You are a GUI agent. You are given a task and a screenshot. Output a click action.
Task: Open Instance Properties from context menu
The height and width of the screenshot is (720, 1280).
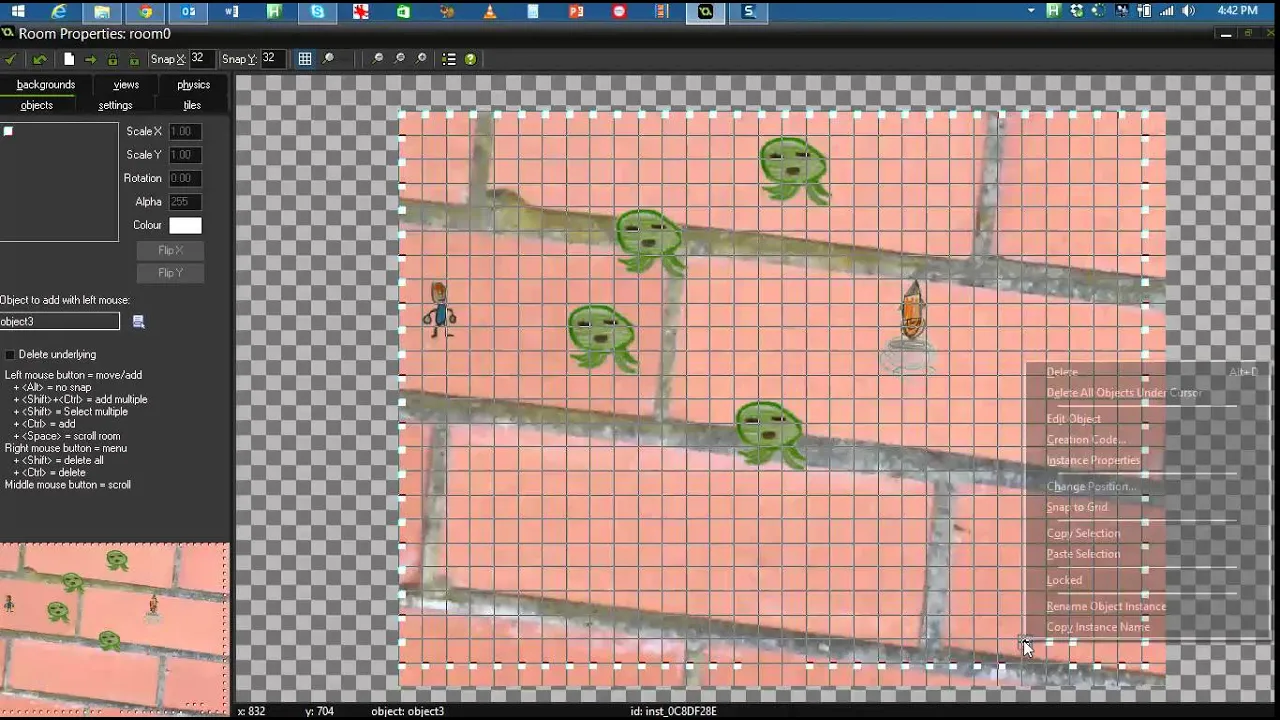click(x=1093, y=461)
